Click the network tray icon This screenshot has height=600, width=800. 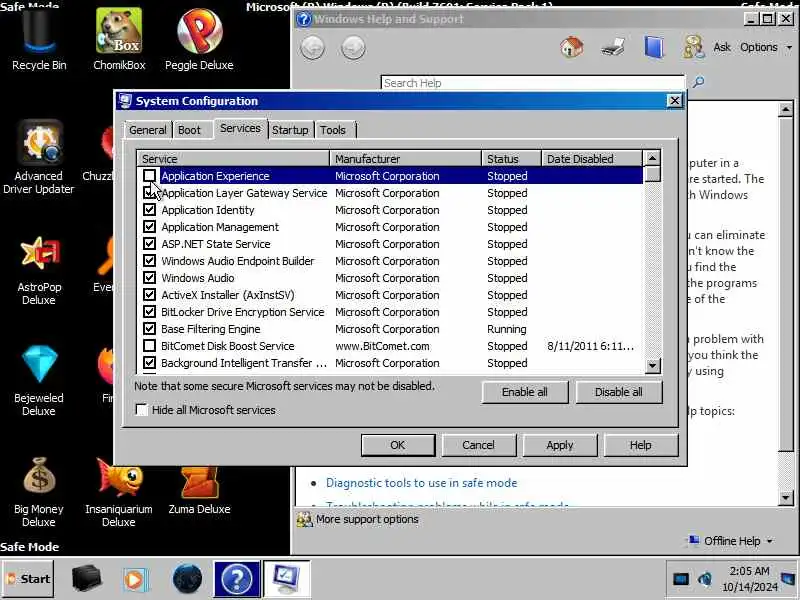[x=681, y=579]
